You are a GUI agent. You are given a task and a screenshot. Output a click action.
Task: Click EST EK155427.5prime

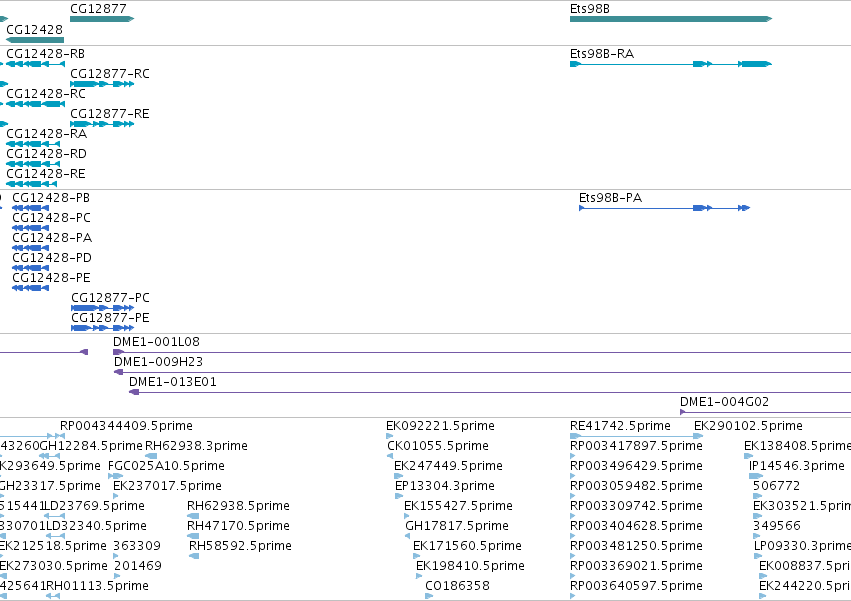coord(458,506)
